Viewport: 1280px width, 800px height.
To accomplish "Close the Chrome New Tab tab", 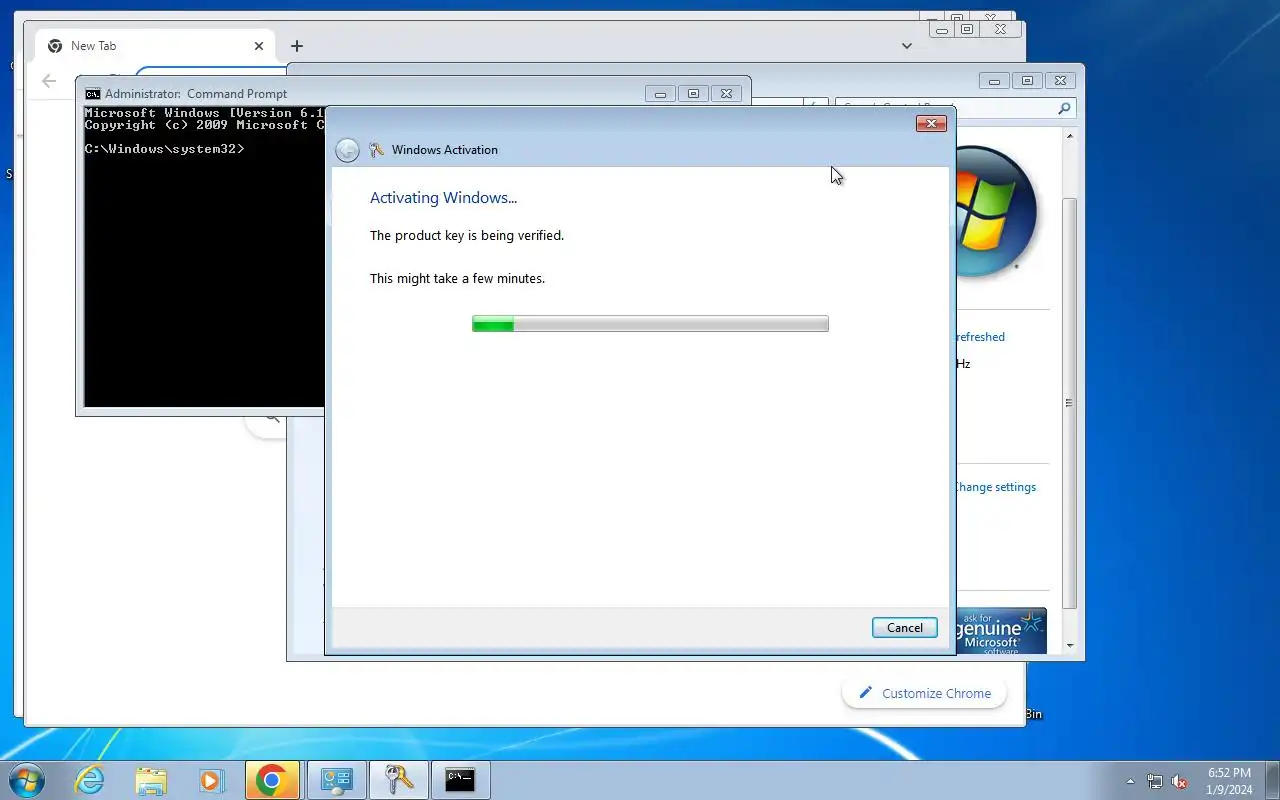I will coord(259,46).
